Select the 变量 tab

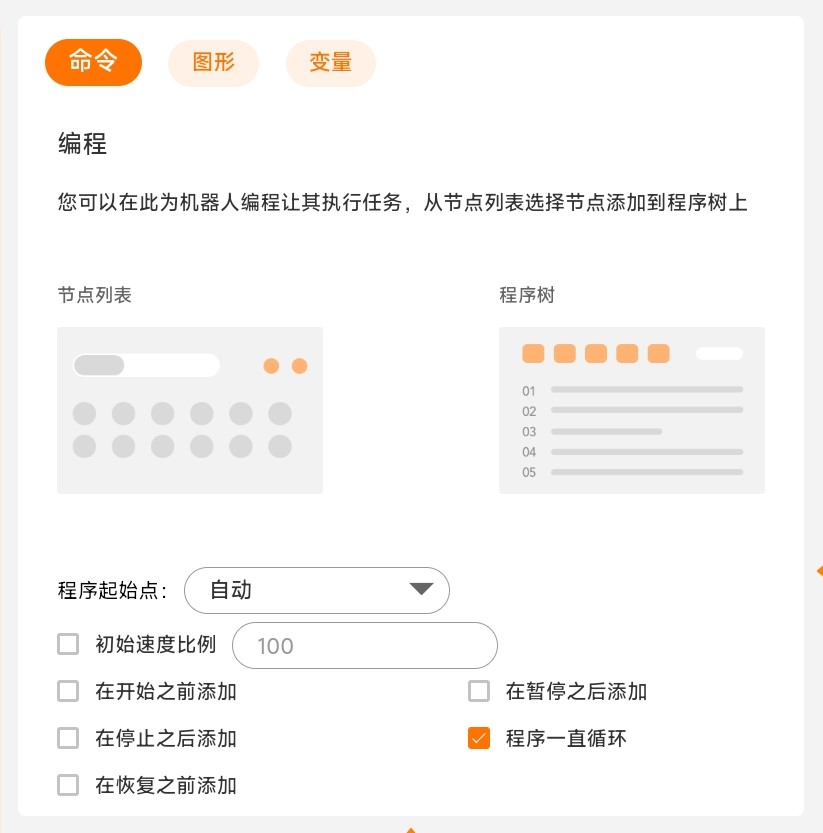(330, 63)
